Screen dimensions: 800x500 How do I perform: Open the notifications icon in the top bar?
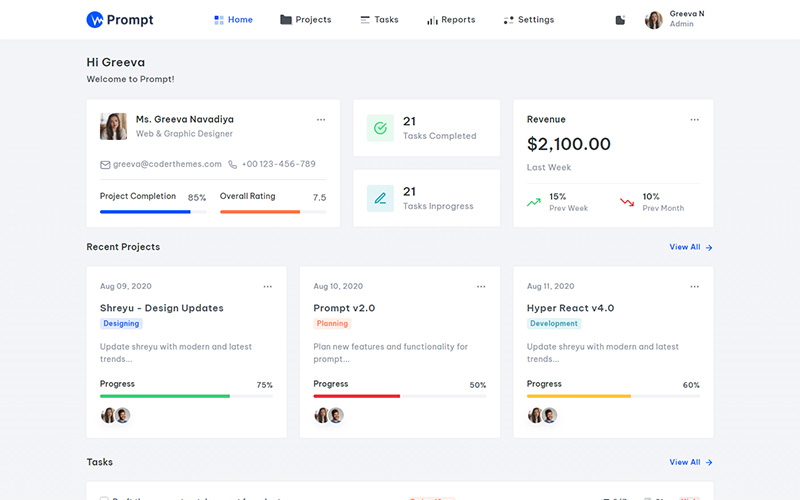(x=620, y=20)
